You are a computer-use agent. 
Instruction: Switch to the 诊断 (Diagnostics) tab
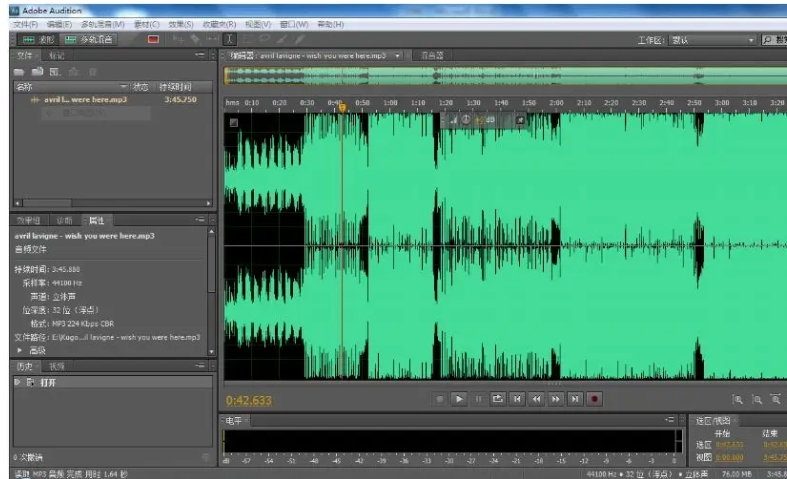click(64, 220)
